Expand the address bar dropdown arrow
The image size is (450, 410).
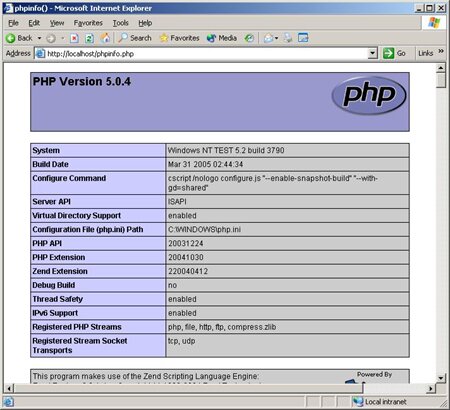tap(373, 53)
